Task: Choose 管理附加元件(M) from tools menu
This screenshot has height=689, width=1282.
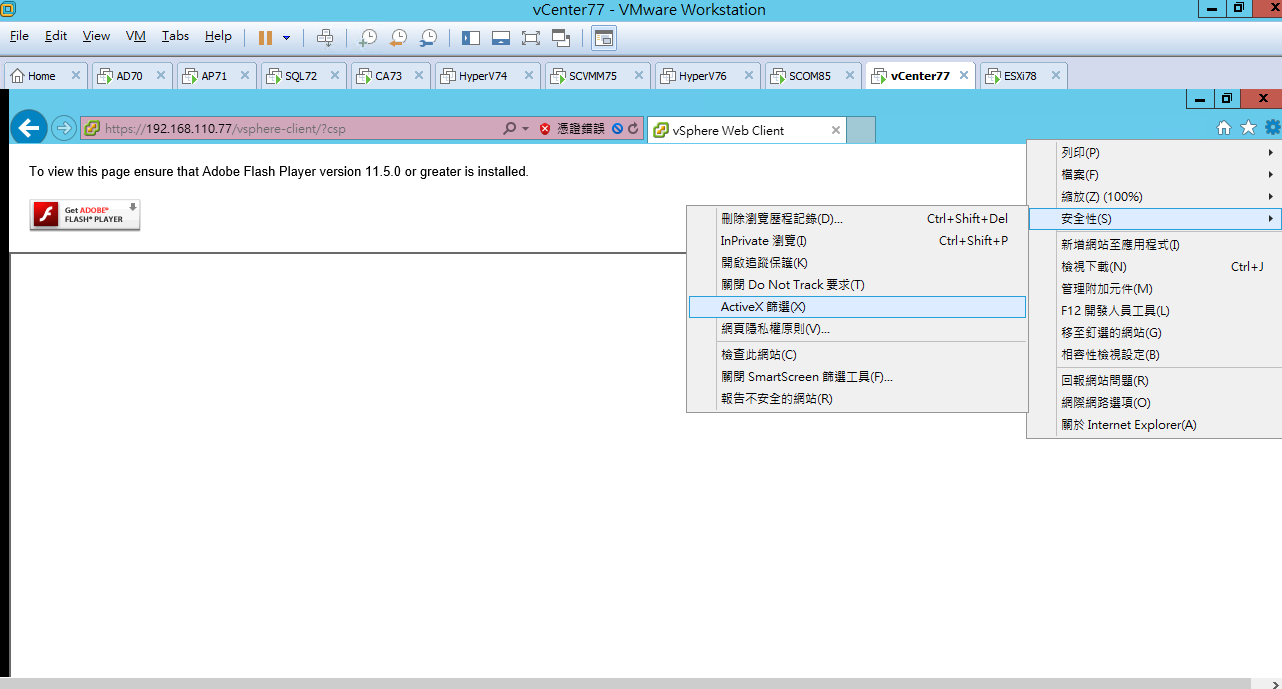Action: (x=1155, y=289)
